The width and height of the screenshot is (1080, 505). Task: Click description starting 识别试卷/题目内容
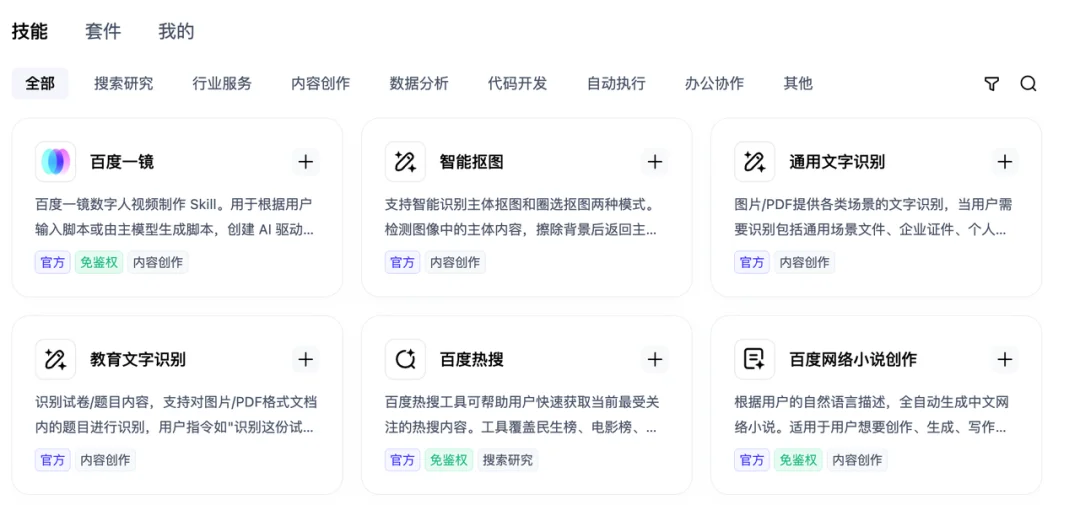click(176, 415)
